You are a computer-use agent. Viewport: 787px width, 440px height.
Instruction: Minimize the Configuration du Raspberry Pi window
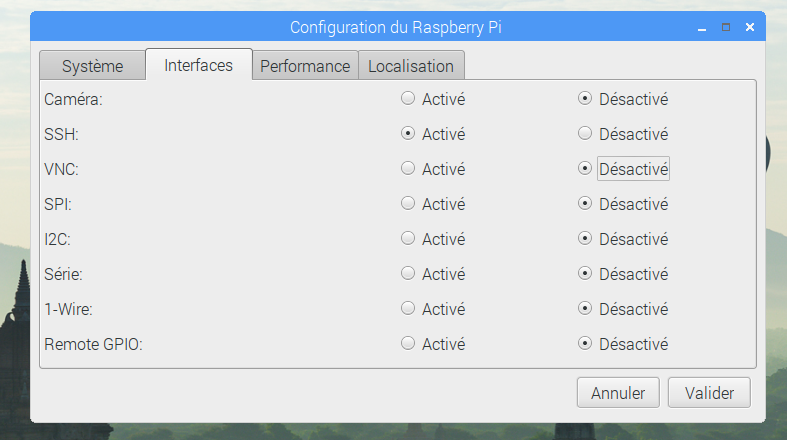[702, 28]
